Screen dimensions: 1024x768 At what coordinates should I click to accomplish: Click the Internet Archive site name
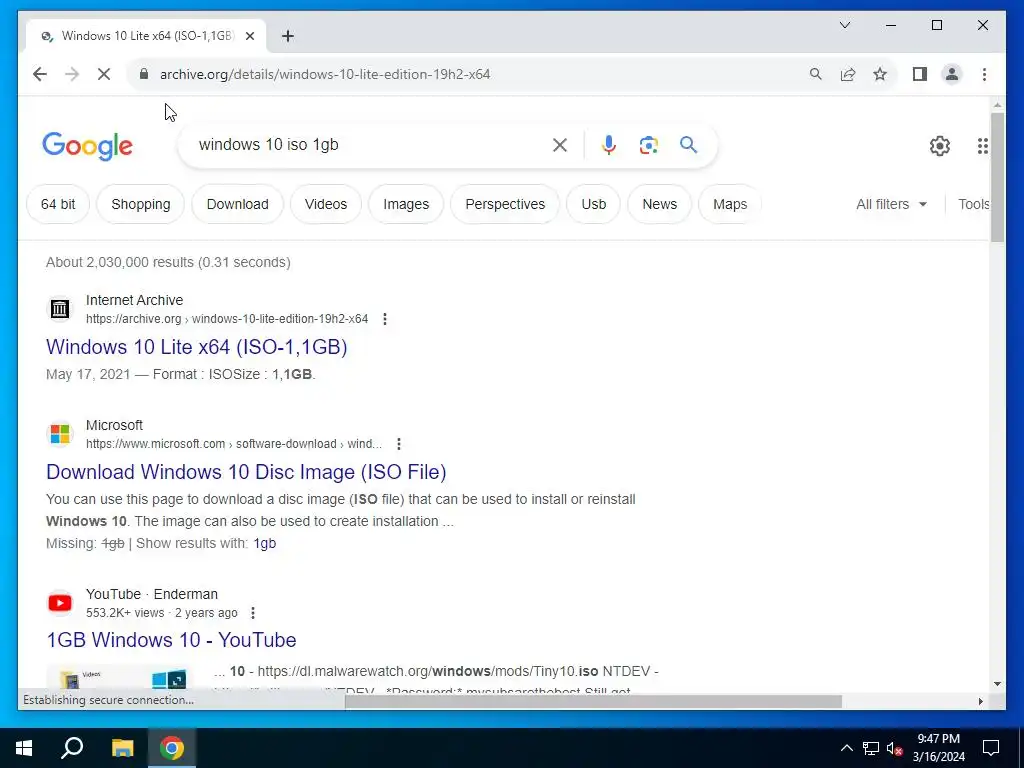pos(135,300)
